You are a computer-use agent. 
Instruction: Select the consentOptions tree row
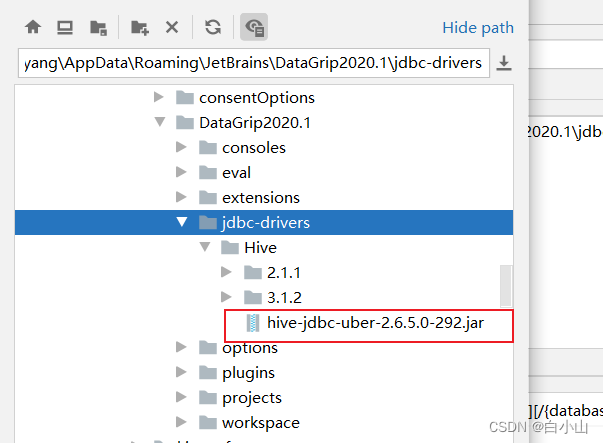coord(264,98)
